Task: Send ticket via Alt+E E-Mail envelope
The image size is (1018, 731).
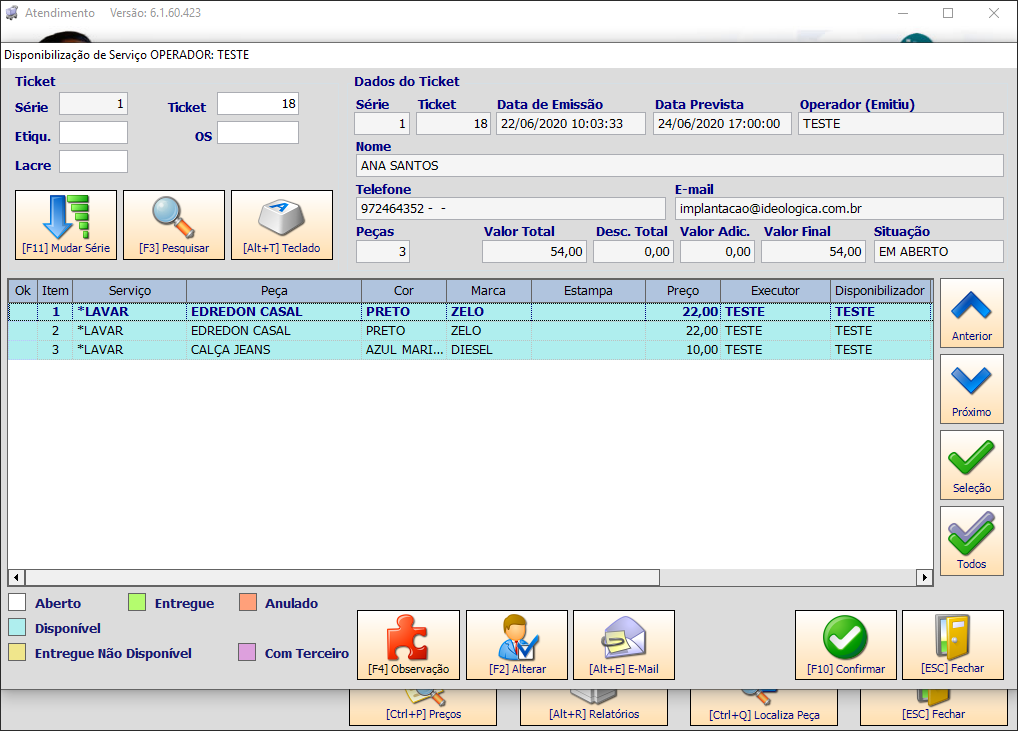Action: coord(624,645)
